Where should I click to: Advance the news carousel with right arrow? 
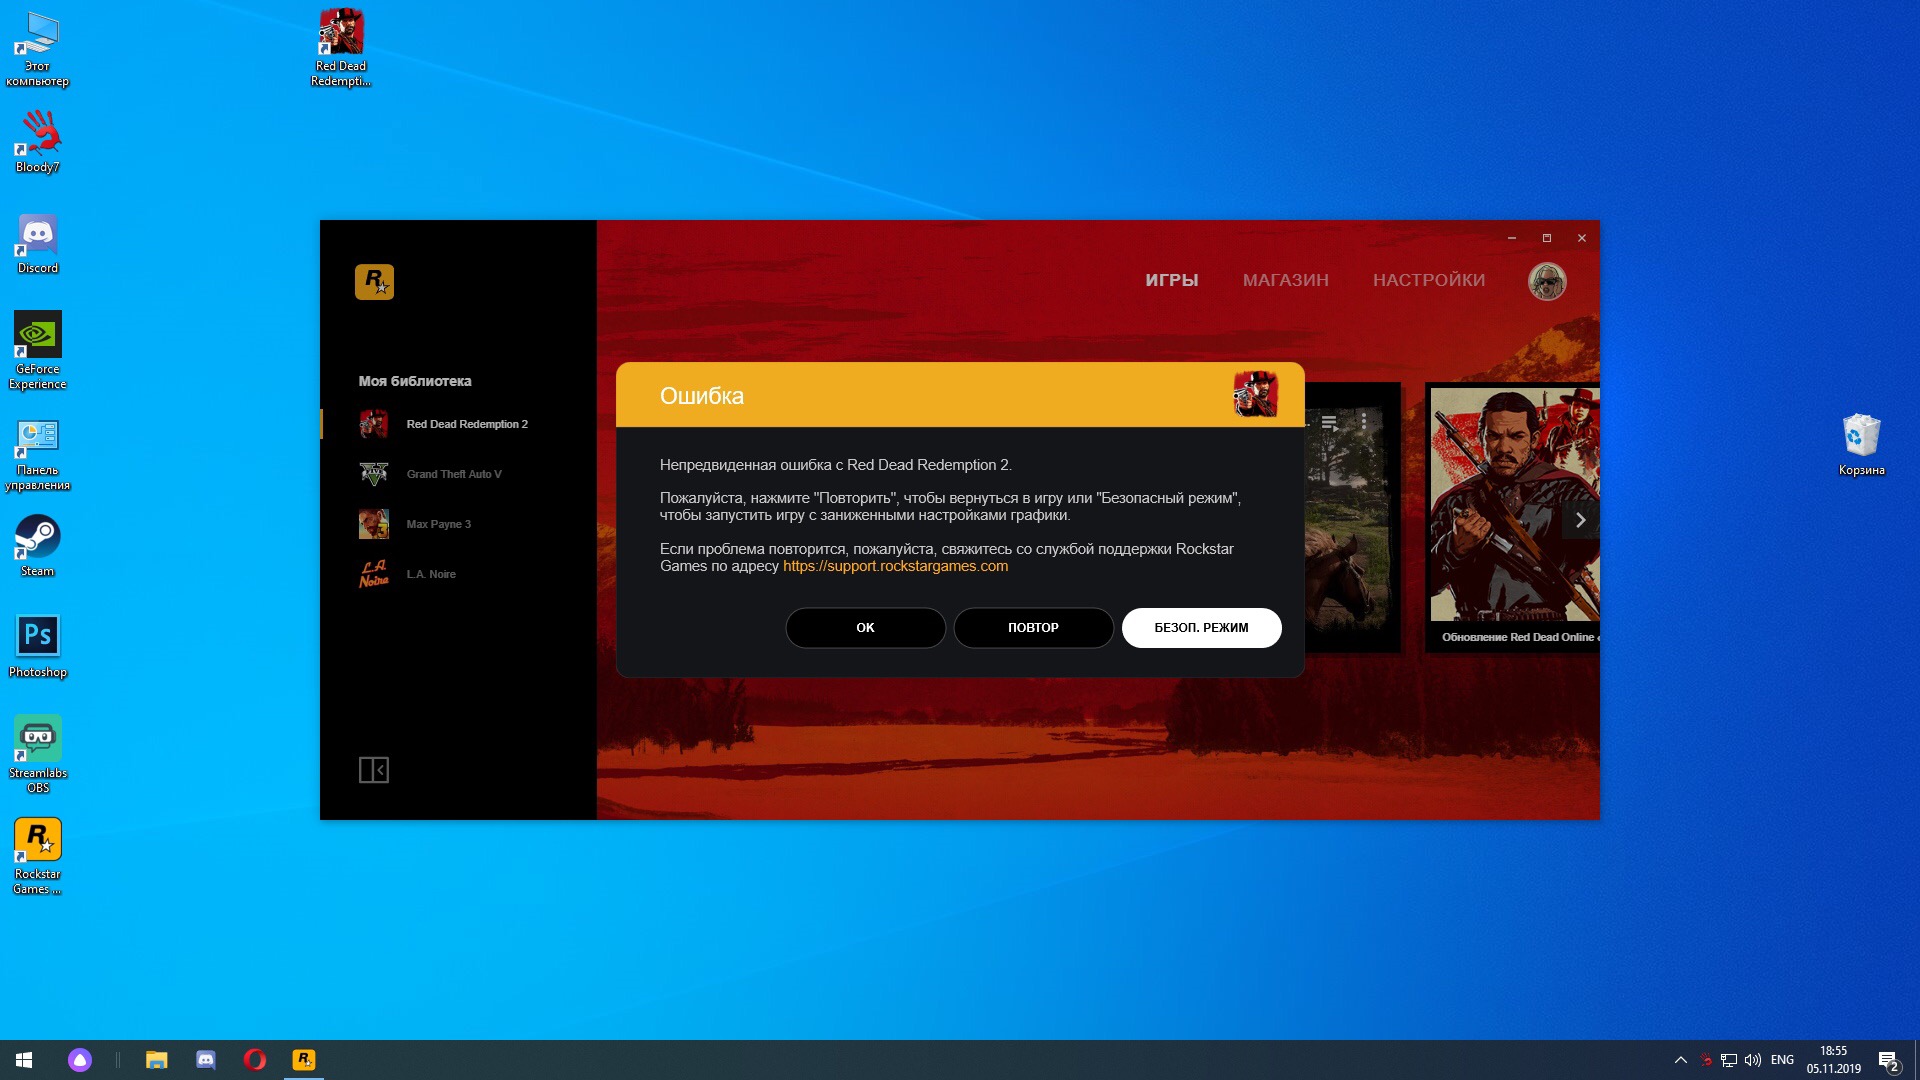coord(1580,520)
